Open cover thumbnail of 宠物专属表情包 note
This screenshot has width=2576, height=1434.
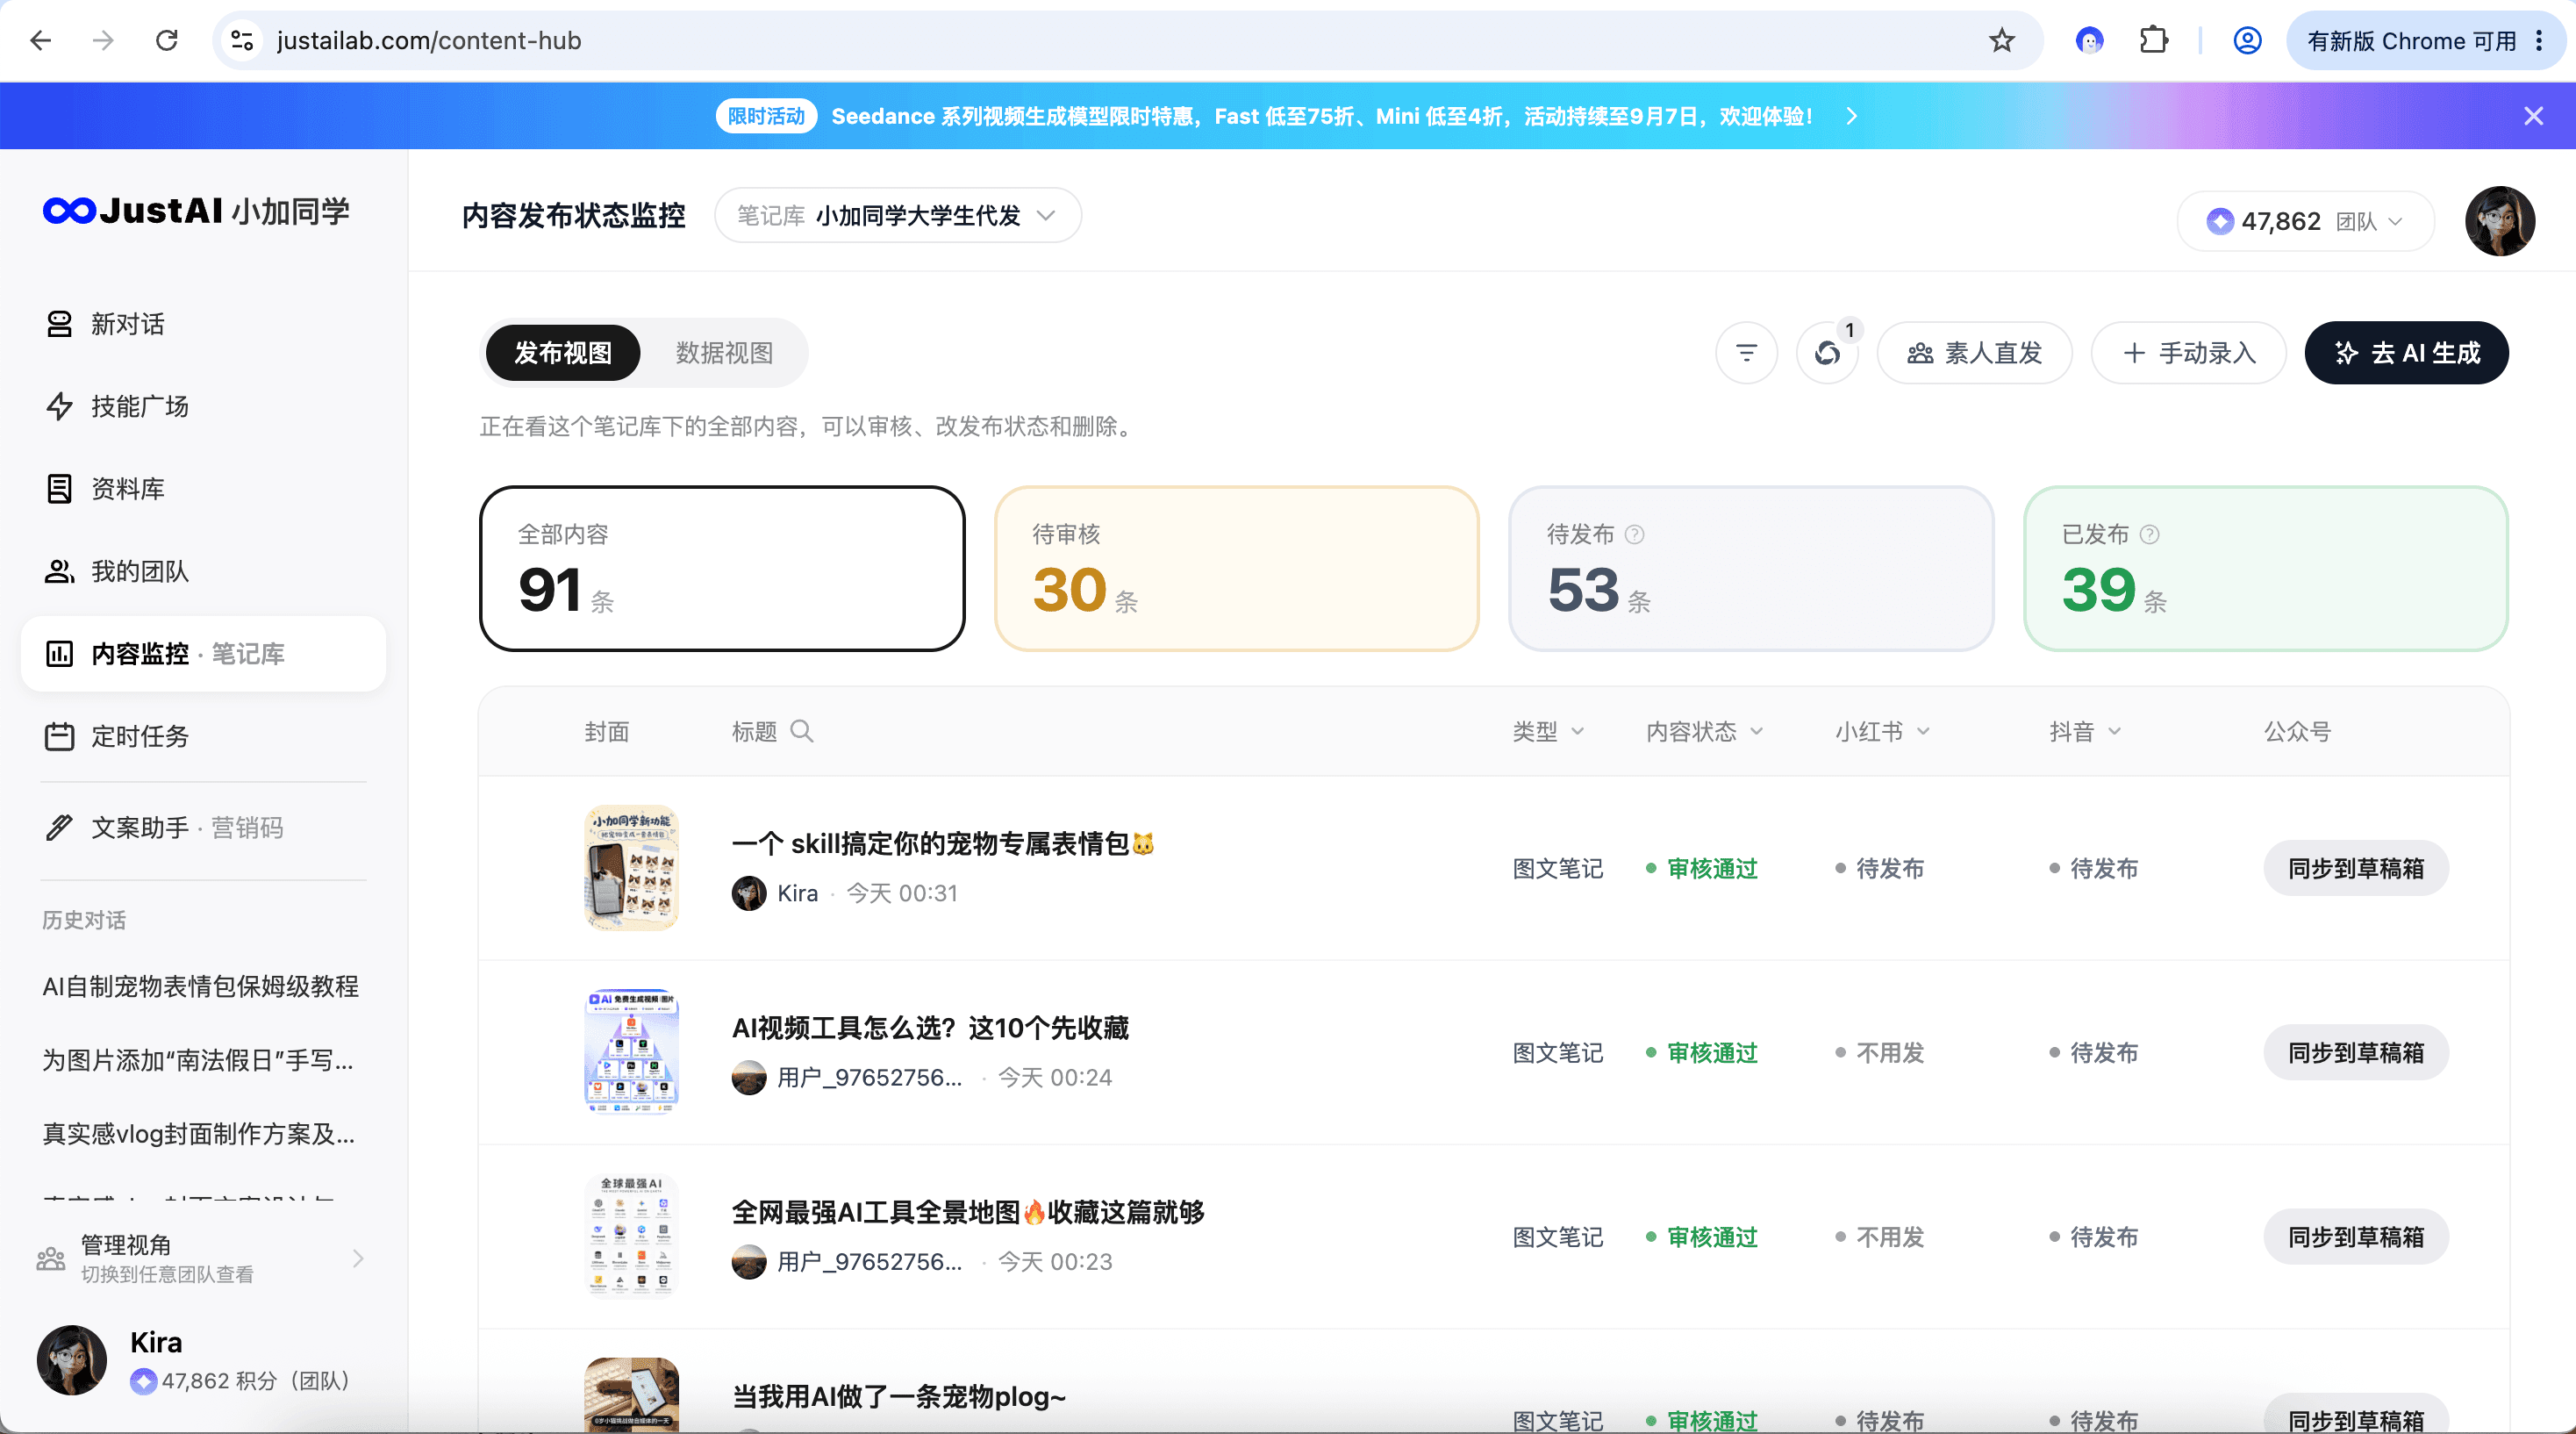pos(631,868)
